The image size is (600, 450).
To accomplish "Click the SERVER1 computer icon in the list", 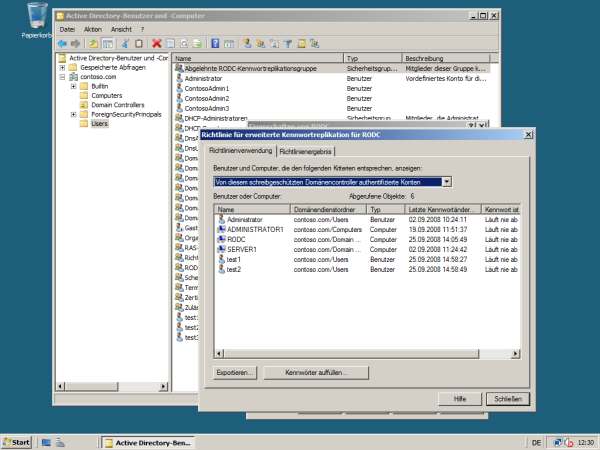I will (221, 249).
